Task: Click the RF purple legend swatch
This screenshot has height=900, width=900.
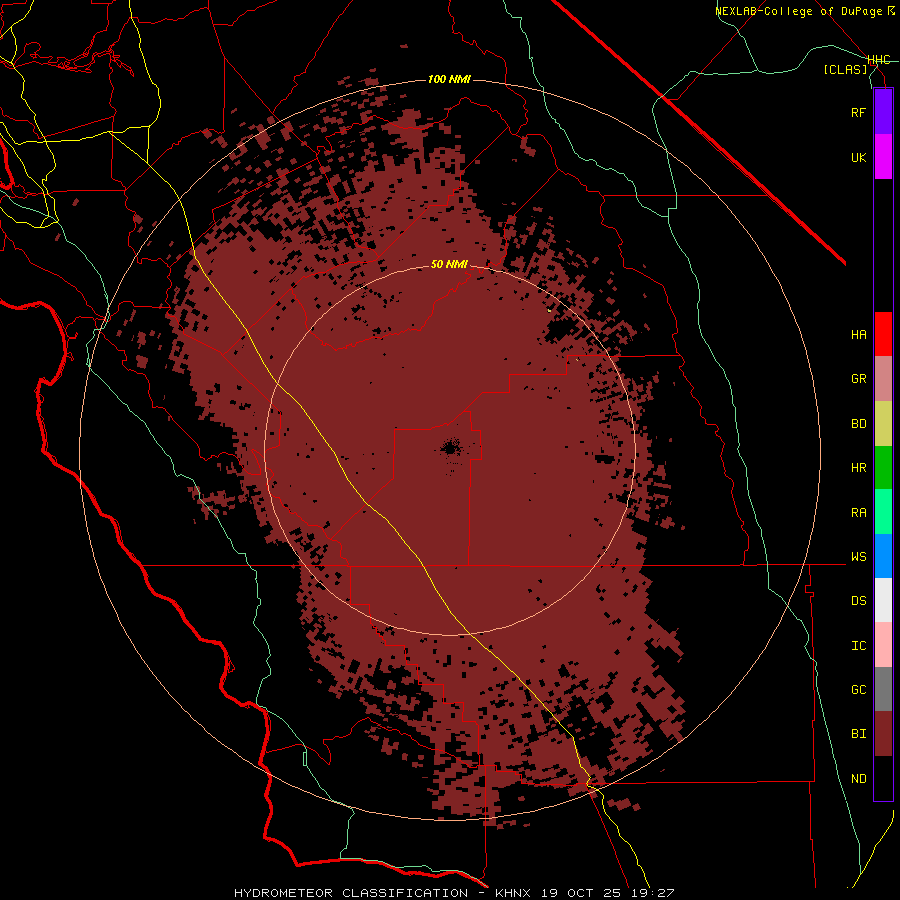Action: [x=883, y=112]
